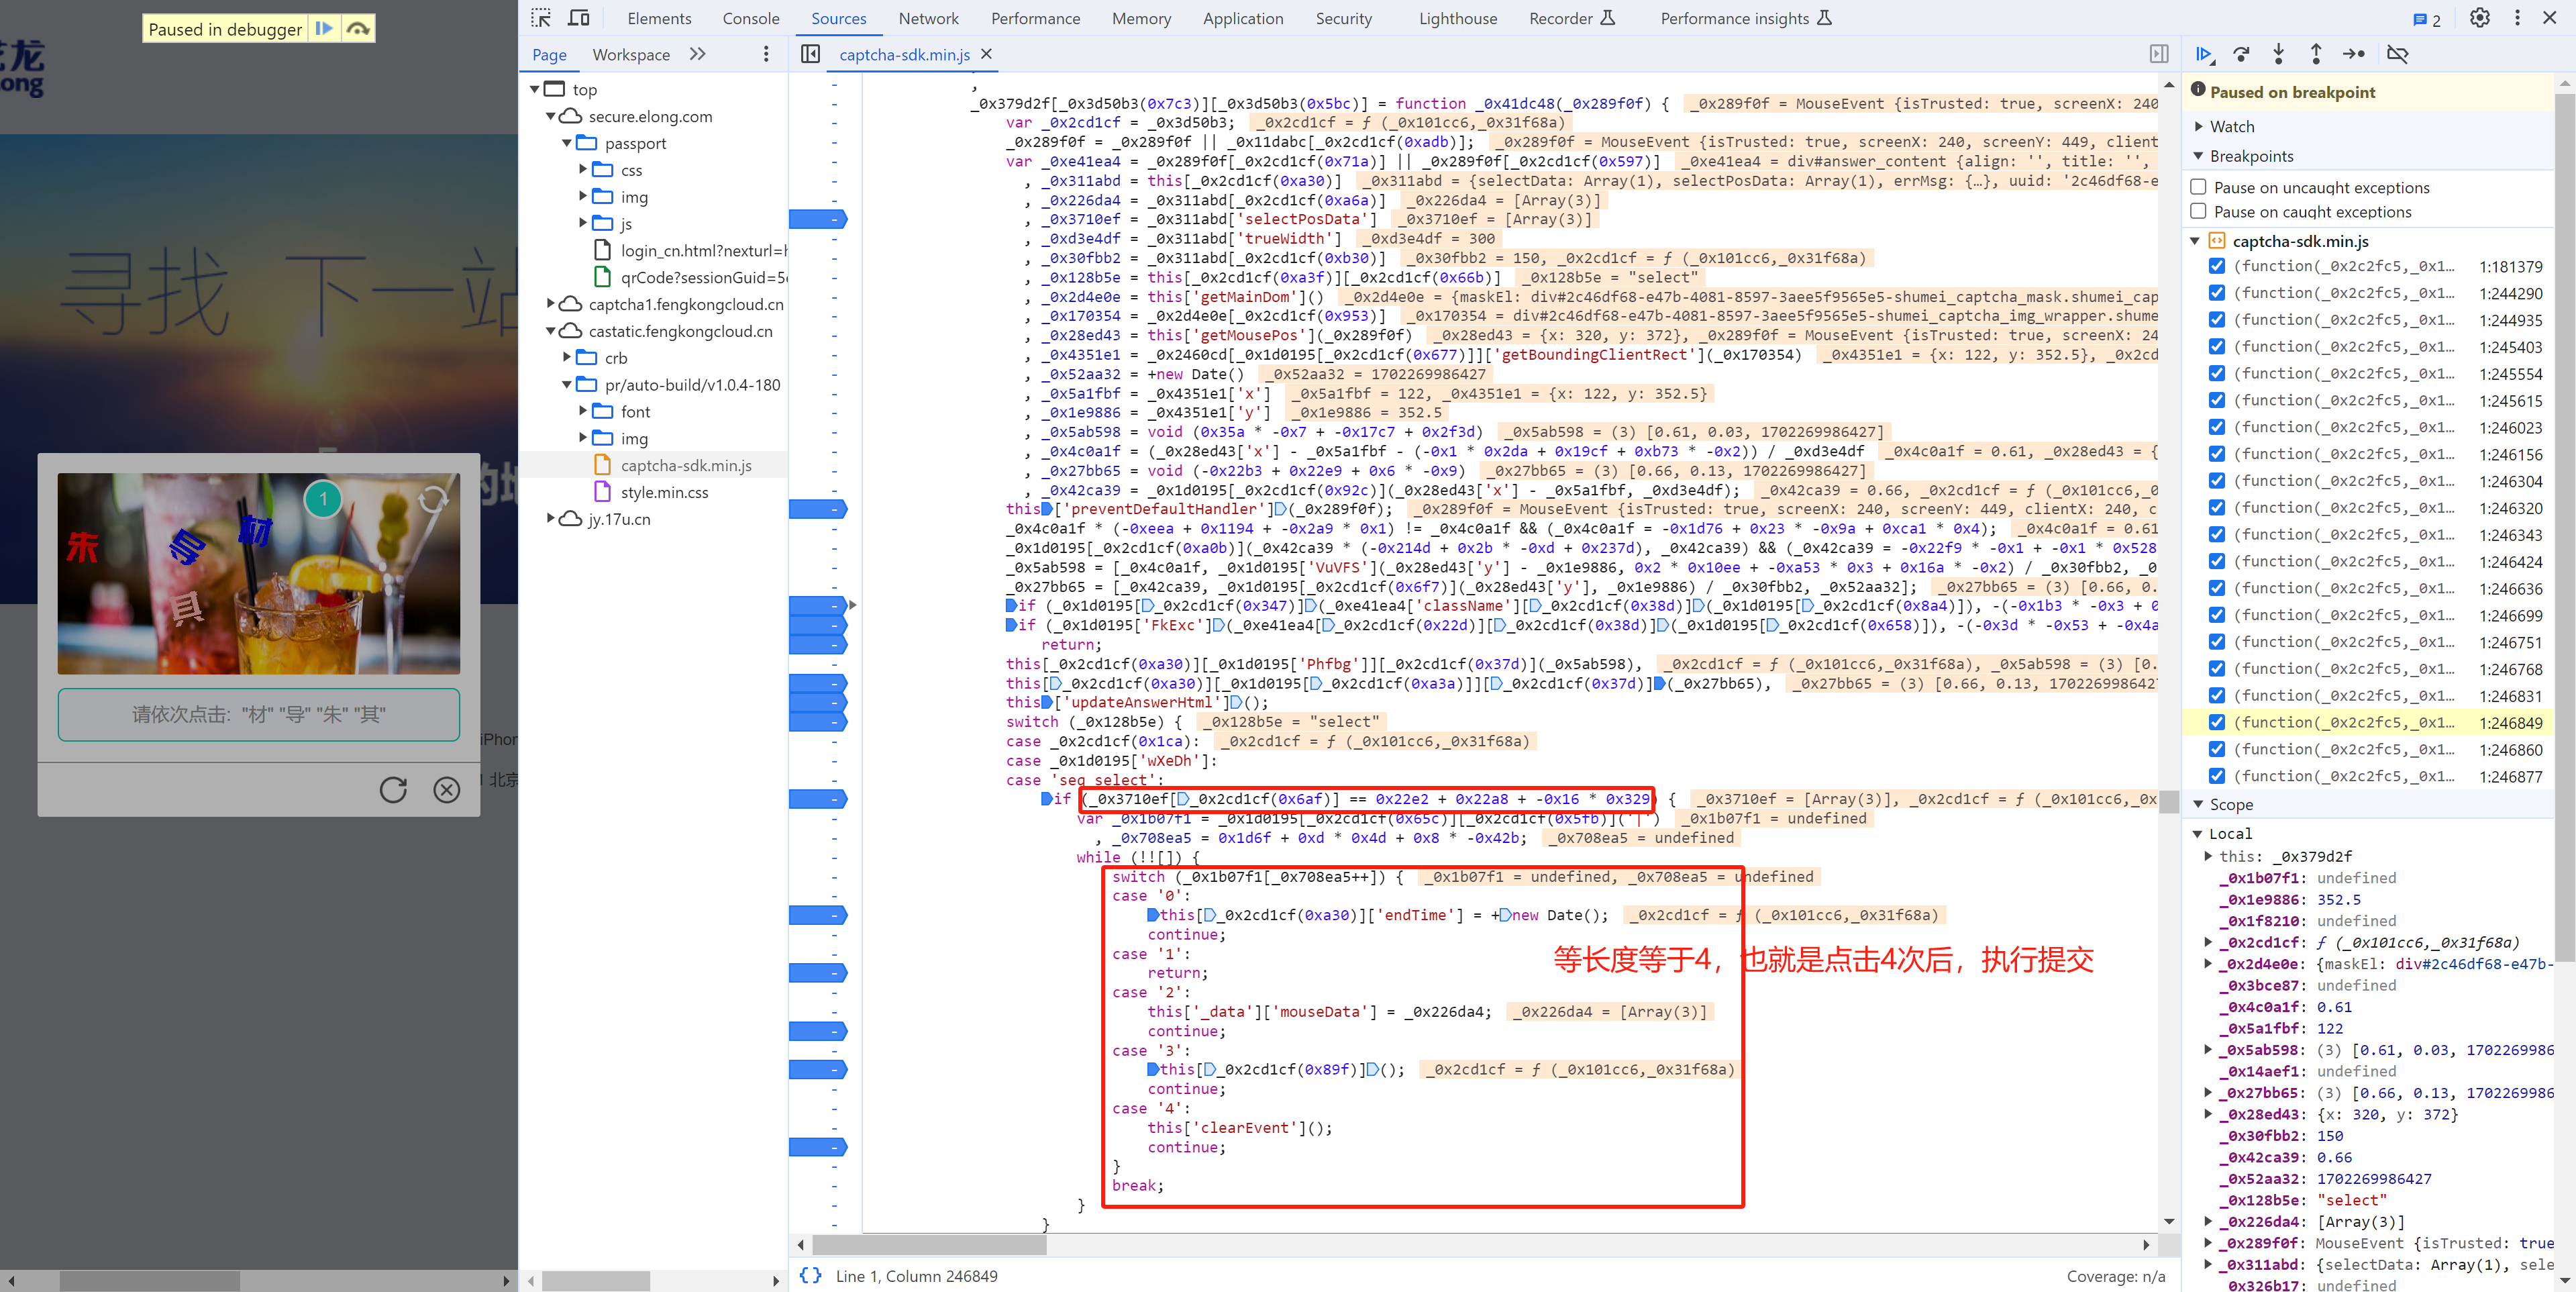This screenshot has width=2576, height=1292.
Task: Open the Security tab
Action: (x=1343, y=18)
